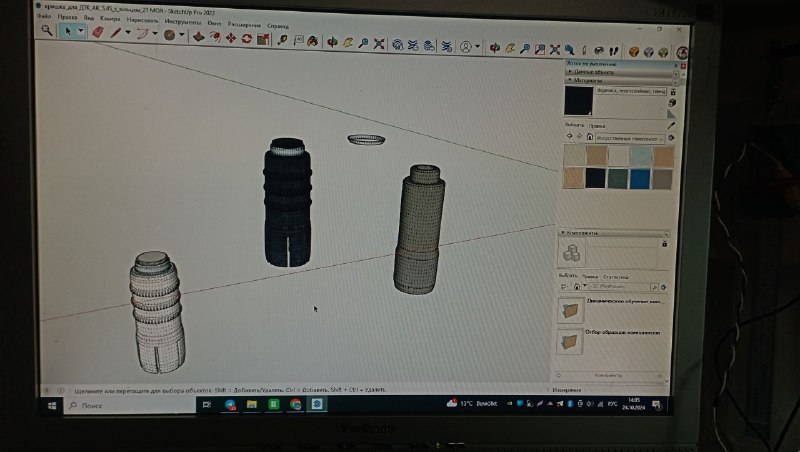Open the Файл menu

(44, 16)
